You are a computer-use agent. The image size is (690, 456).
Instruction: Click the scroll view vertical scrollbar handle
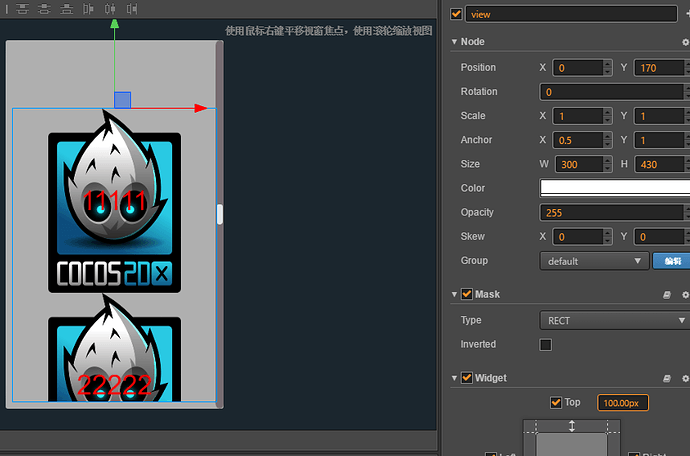coord(220,214)
